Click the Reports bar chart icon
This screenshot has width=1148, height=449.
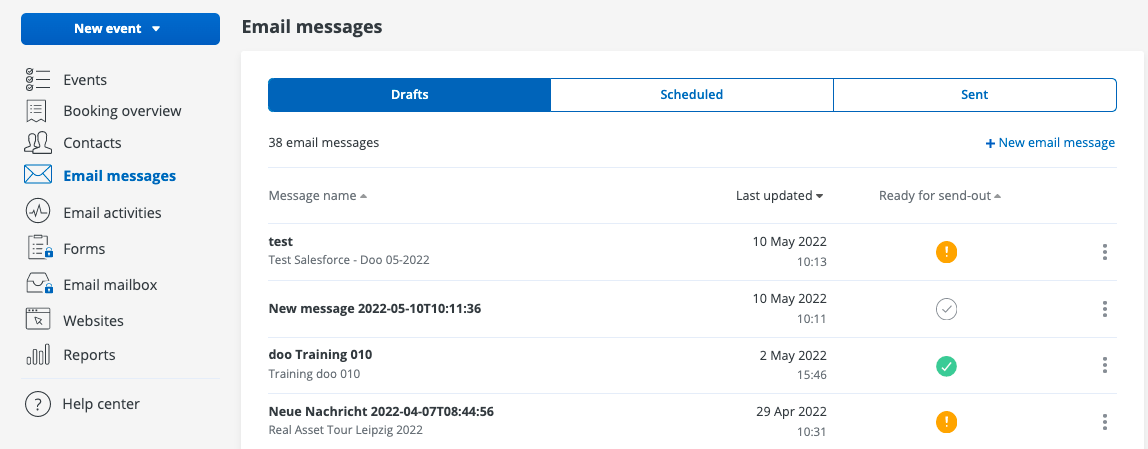click(37, 355)
